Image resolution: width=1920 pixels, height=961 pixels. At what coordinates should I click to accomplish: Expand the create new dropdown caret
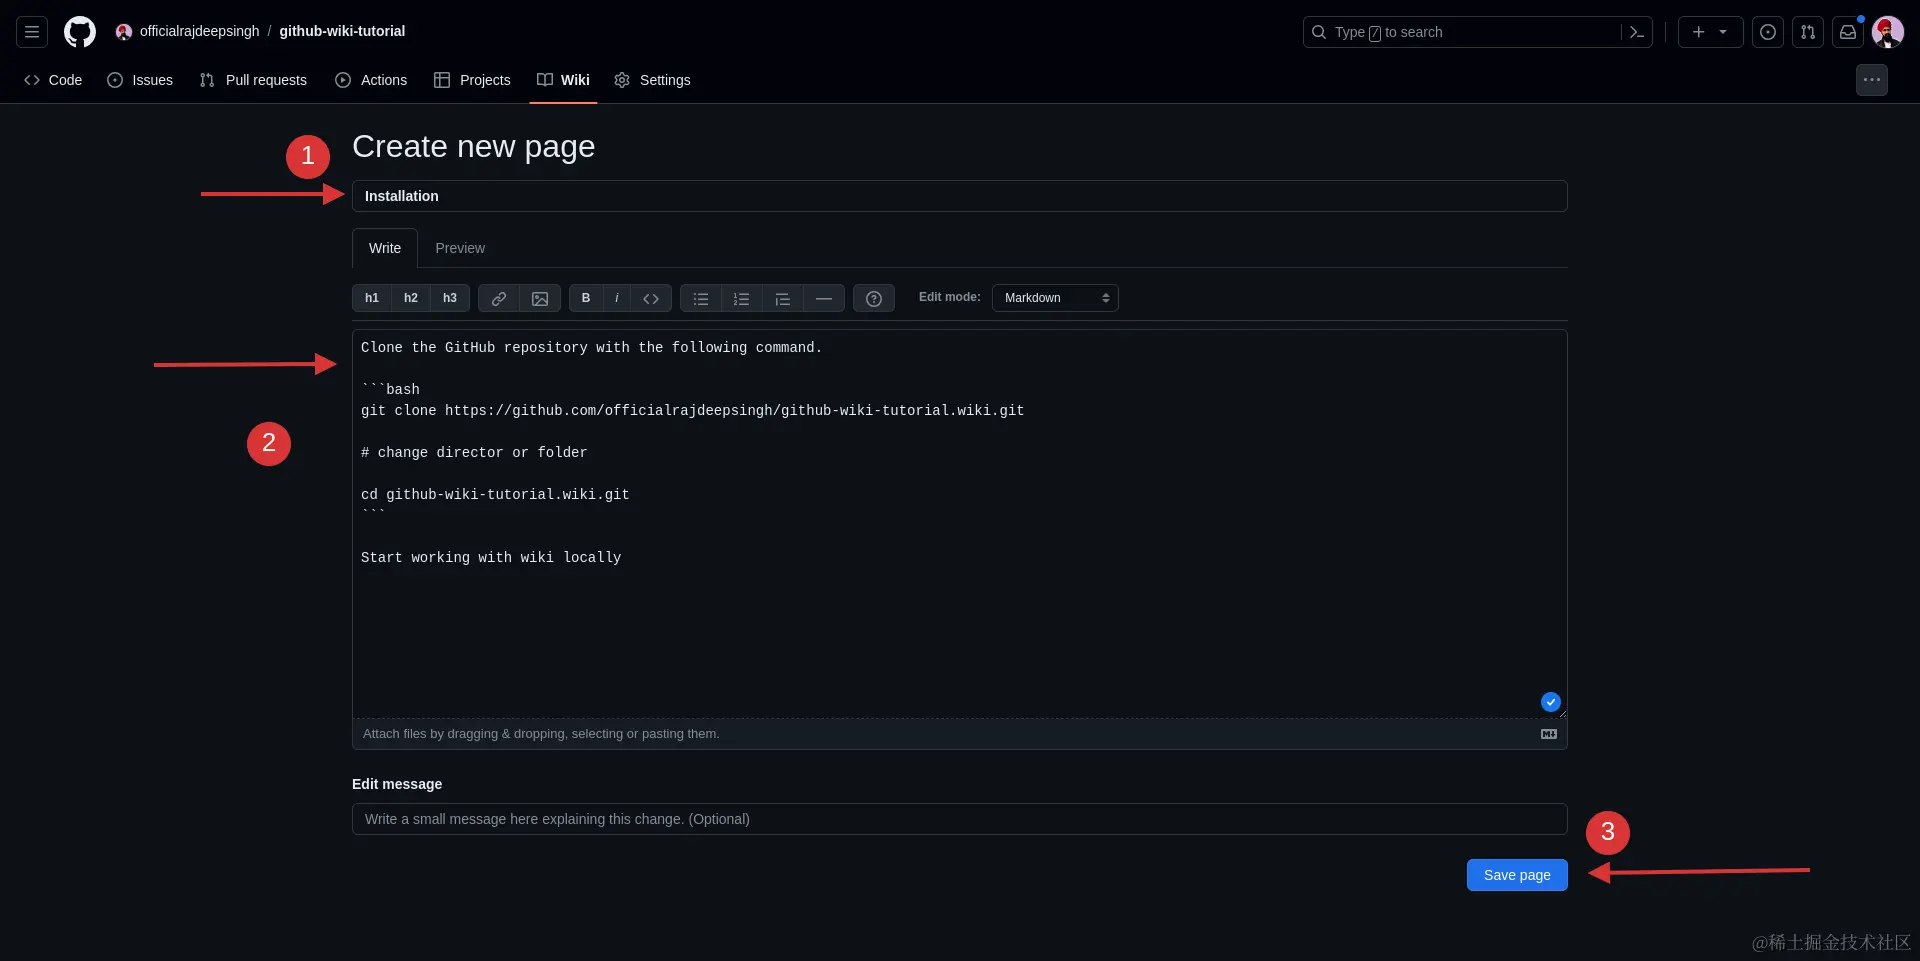[1723, 32]
